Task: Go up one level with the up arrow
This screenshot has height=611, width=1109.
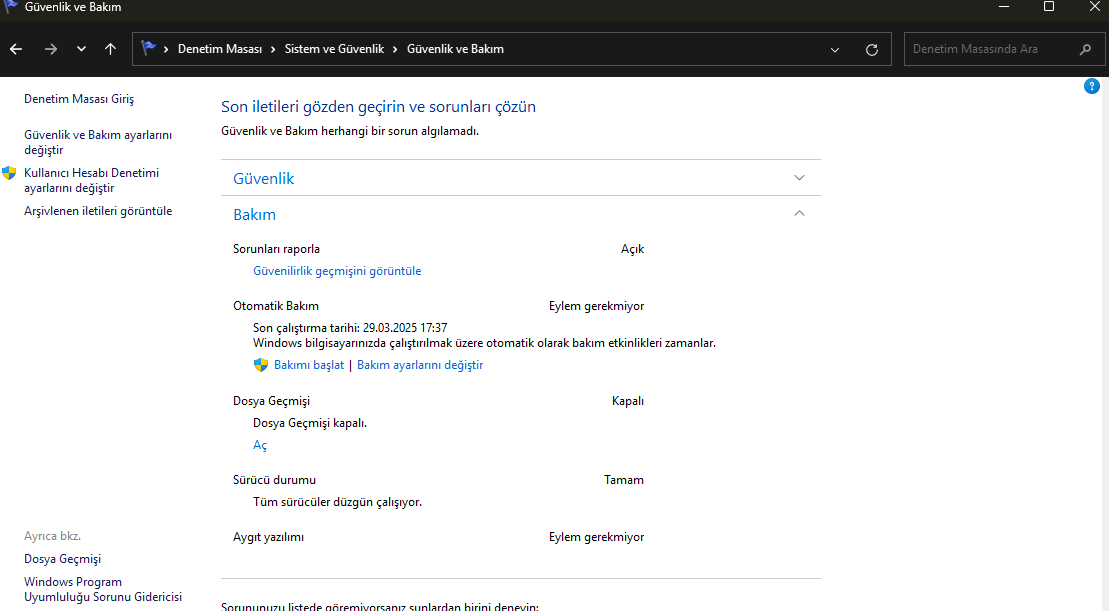Action: coord(110,49)
